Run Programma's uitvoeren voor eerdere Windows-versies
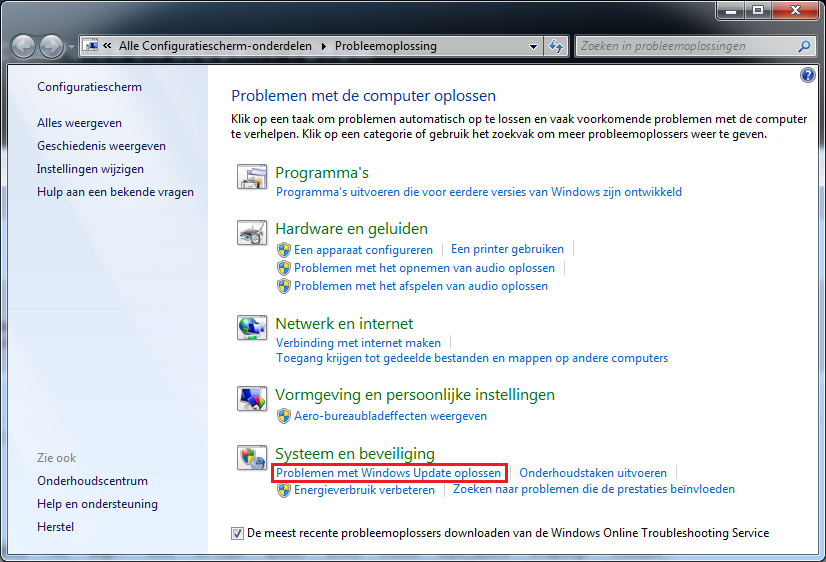 [479, 192]
